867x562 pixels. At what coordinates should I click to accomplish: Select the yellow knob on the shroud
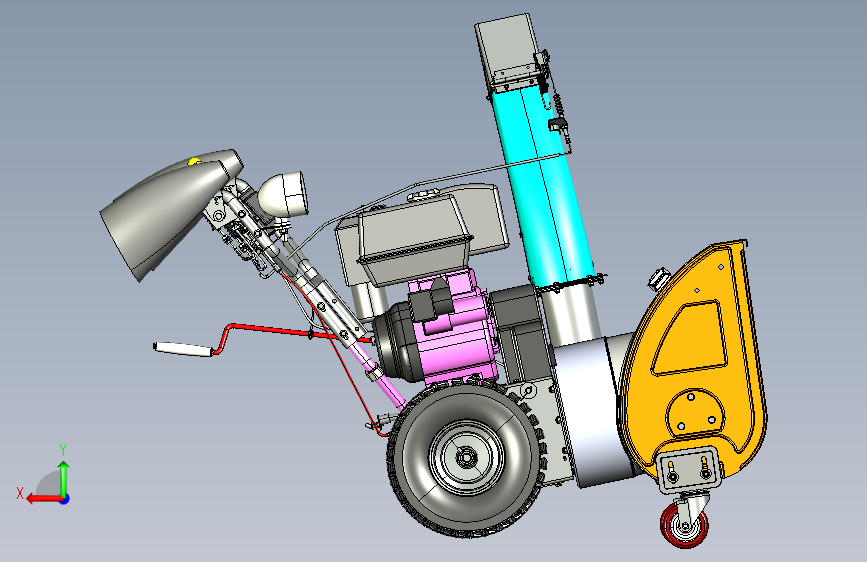194,162
